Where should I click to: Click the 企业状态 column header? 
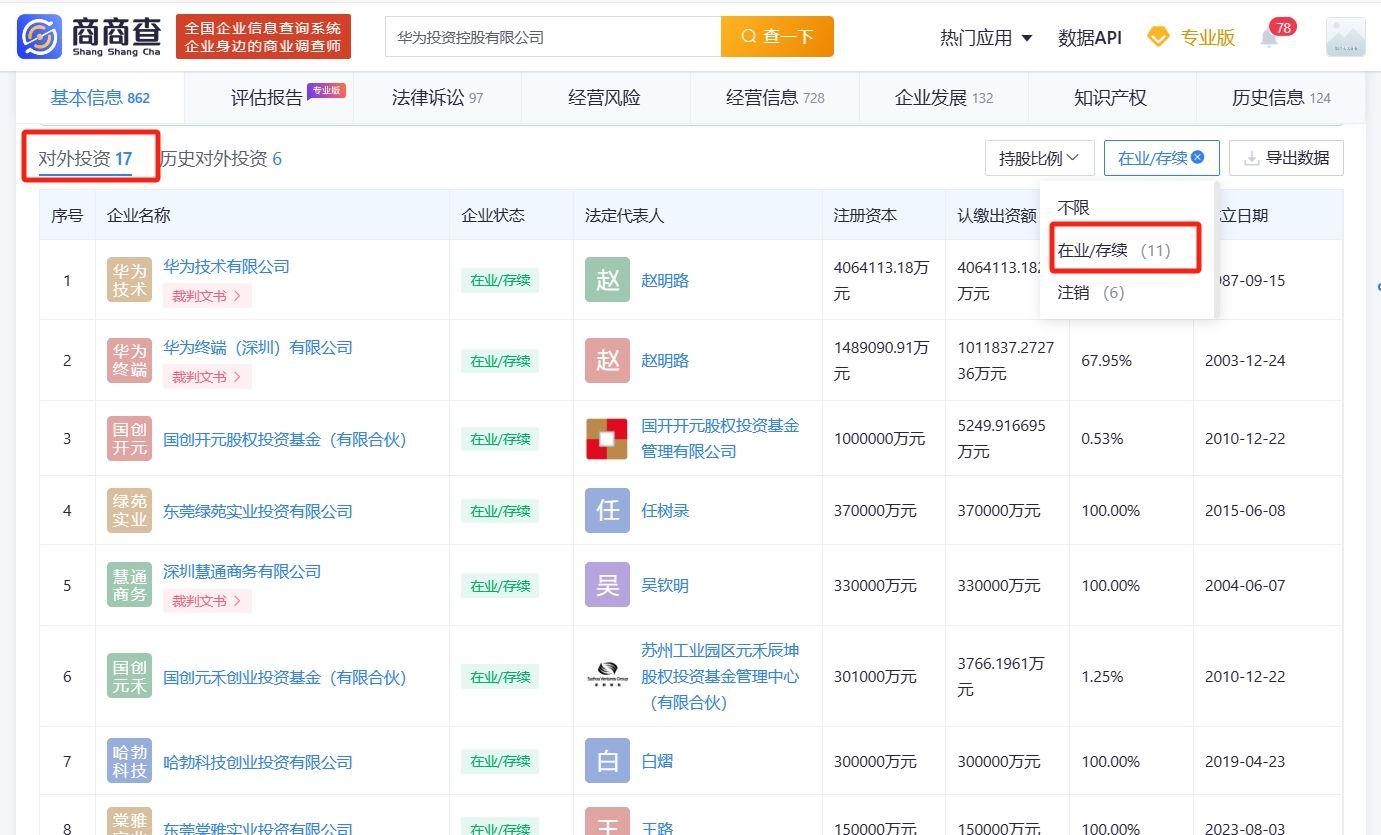point(493,215)
